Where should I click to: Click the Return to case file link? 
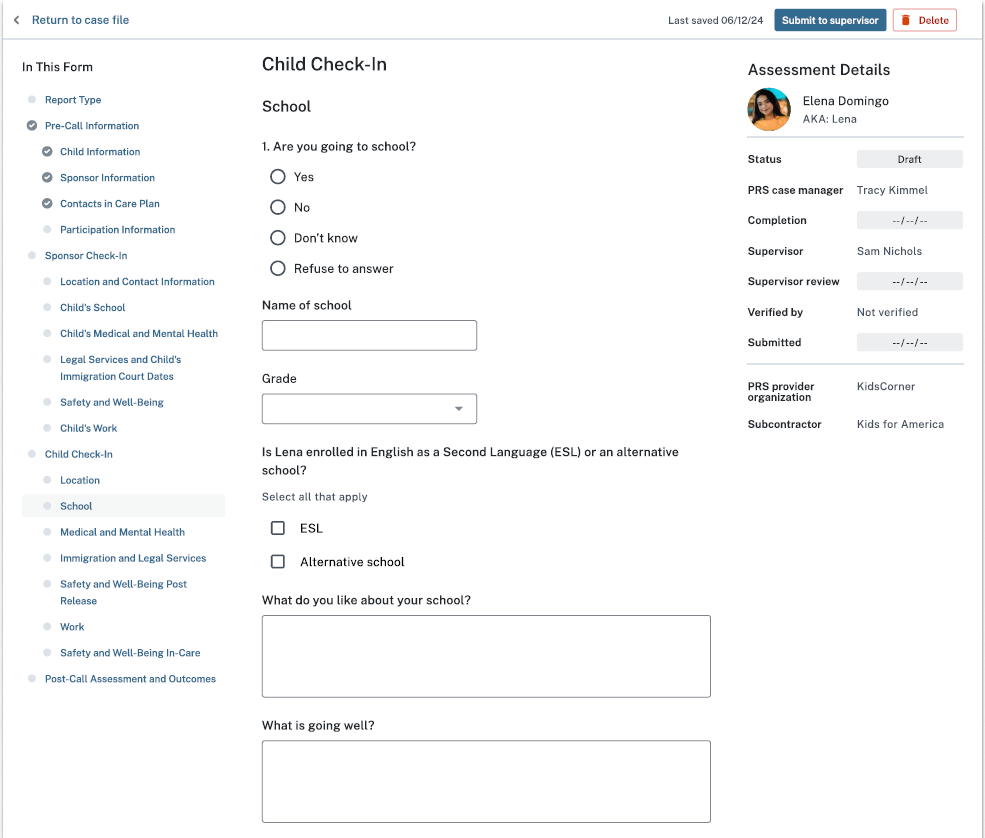coord(80,20)
